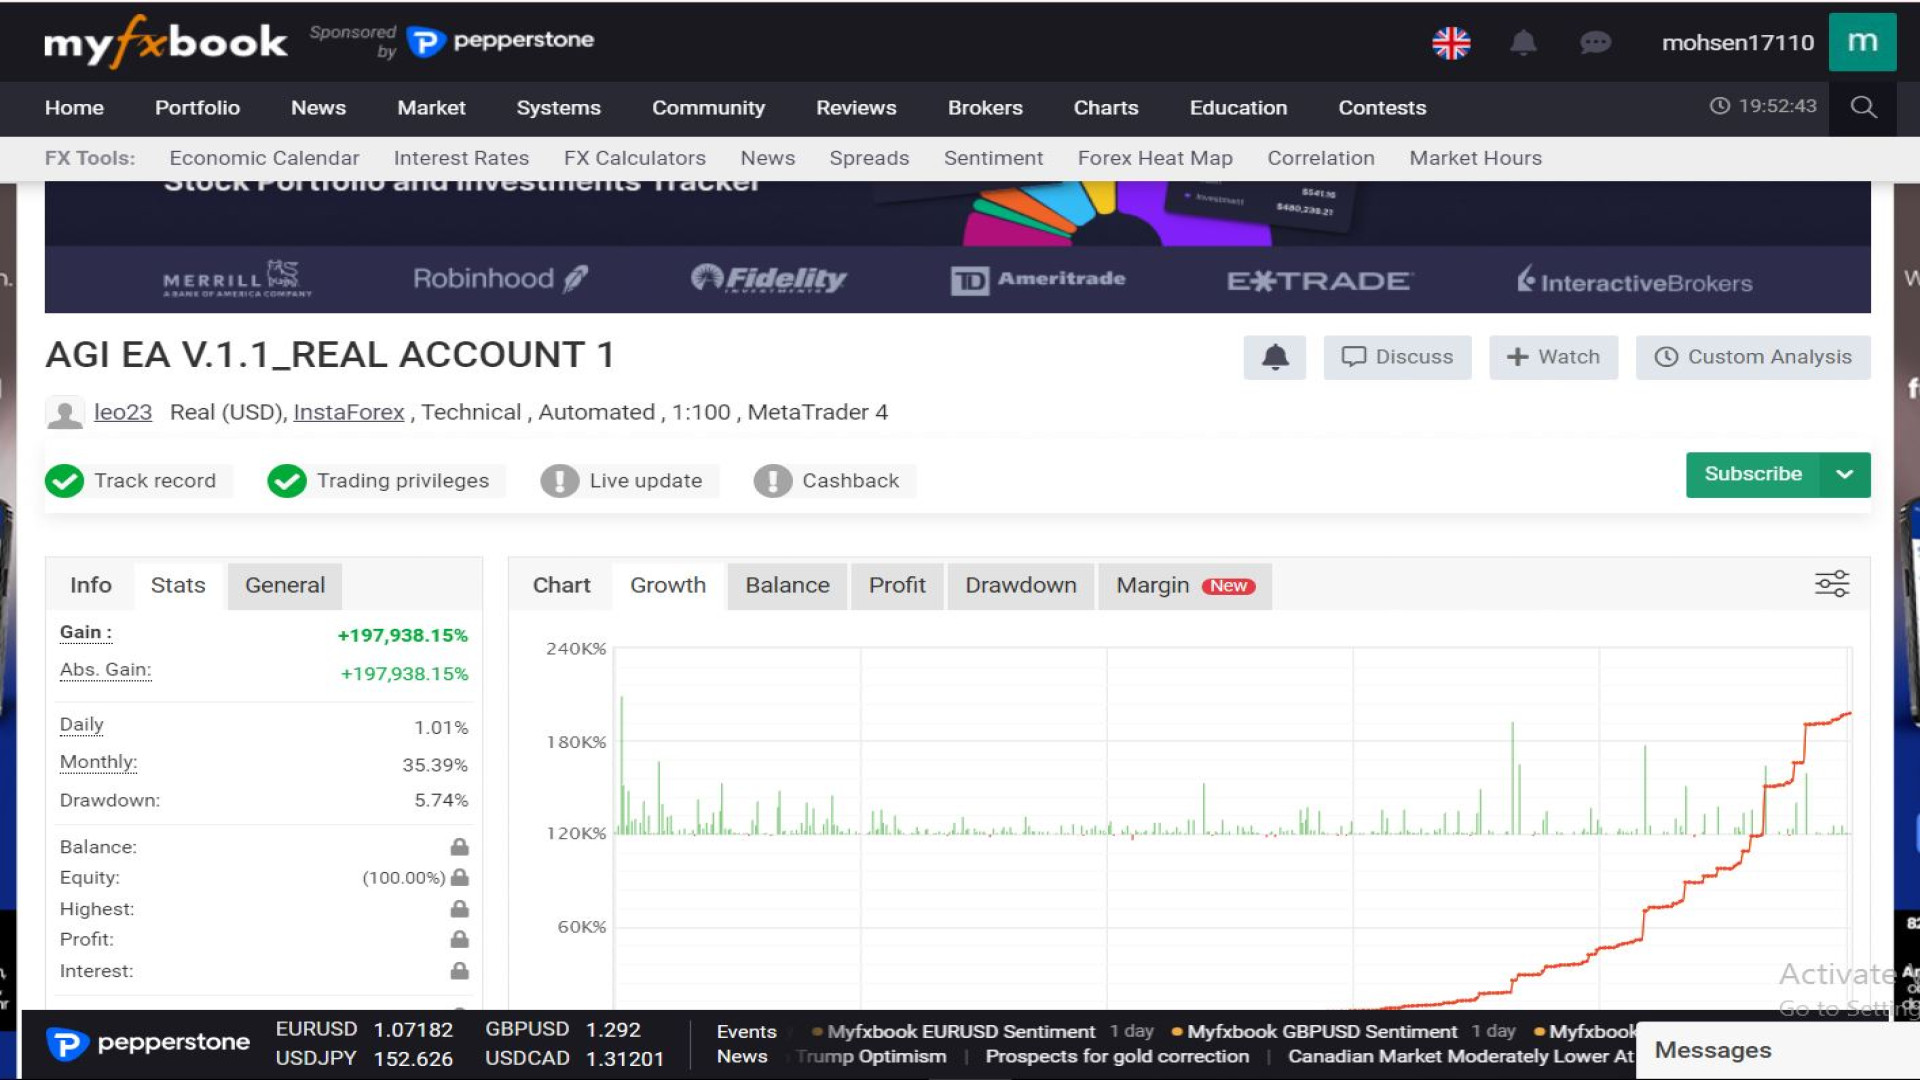Click the Merrill logo in banner
Viewport: 1920px width, 1080px height.
(237, 278)
